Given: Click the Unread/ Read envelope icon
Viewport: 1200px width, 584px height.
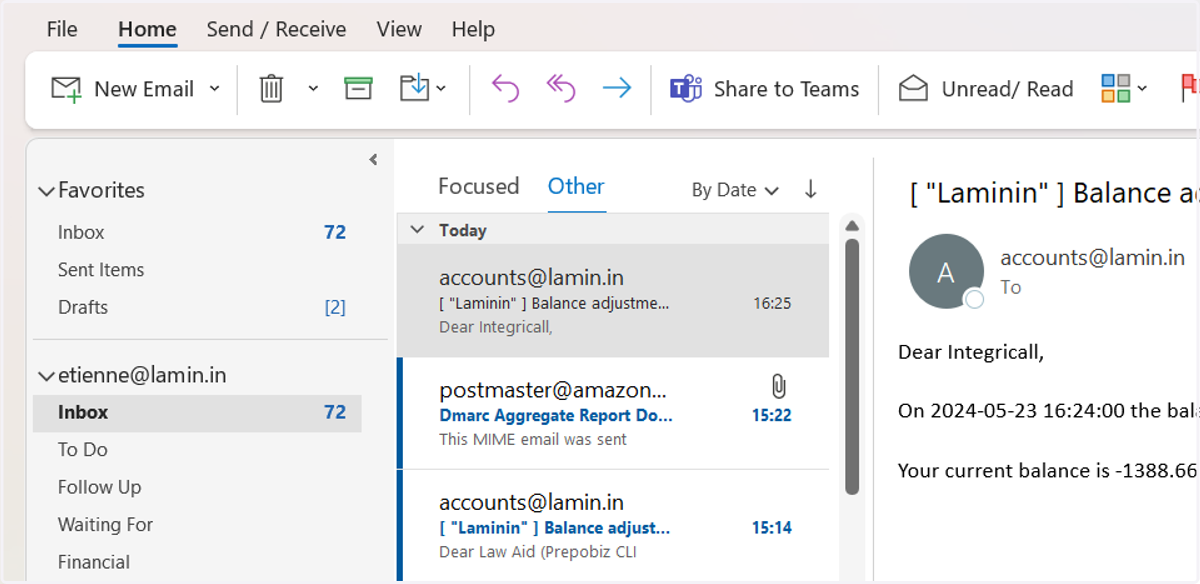Looking at the screenshot, I should [913, 89].
